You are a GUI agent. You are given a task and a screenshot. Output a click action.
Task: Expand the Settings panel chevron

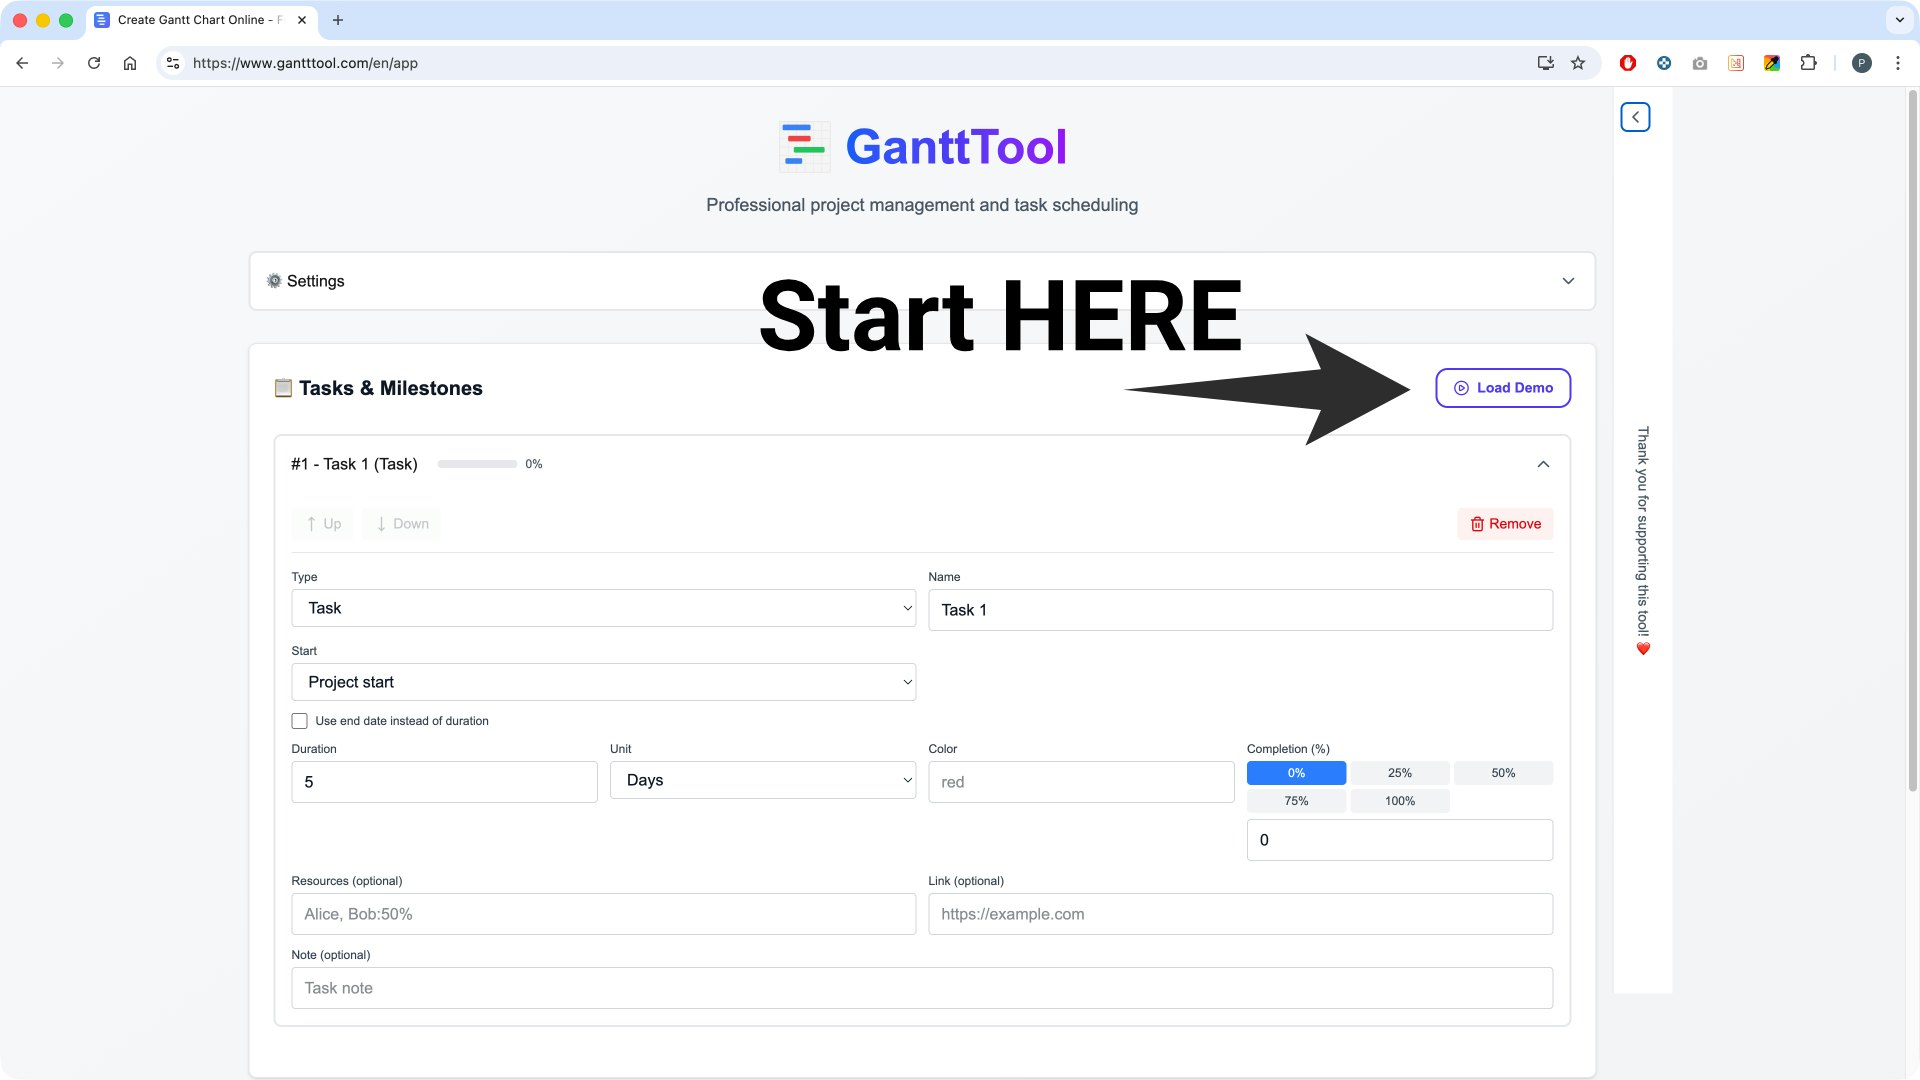tap(1568, 281)
